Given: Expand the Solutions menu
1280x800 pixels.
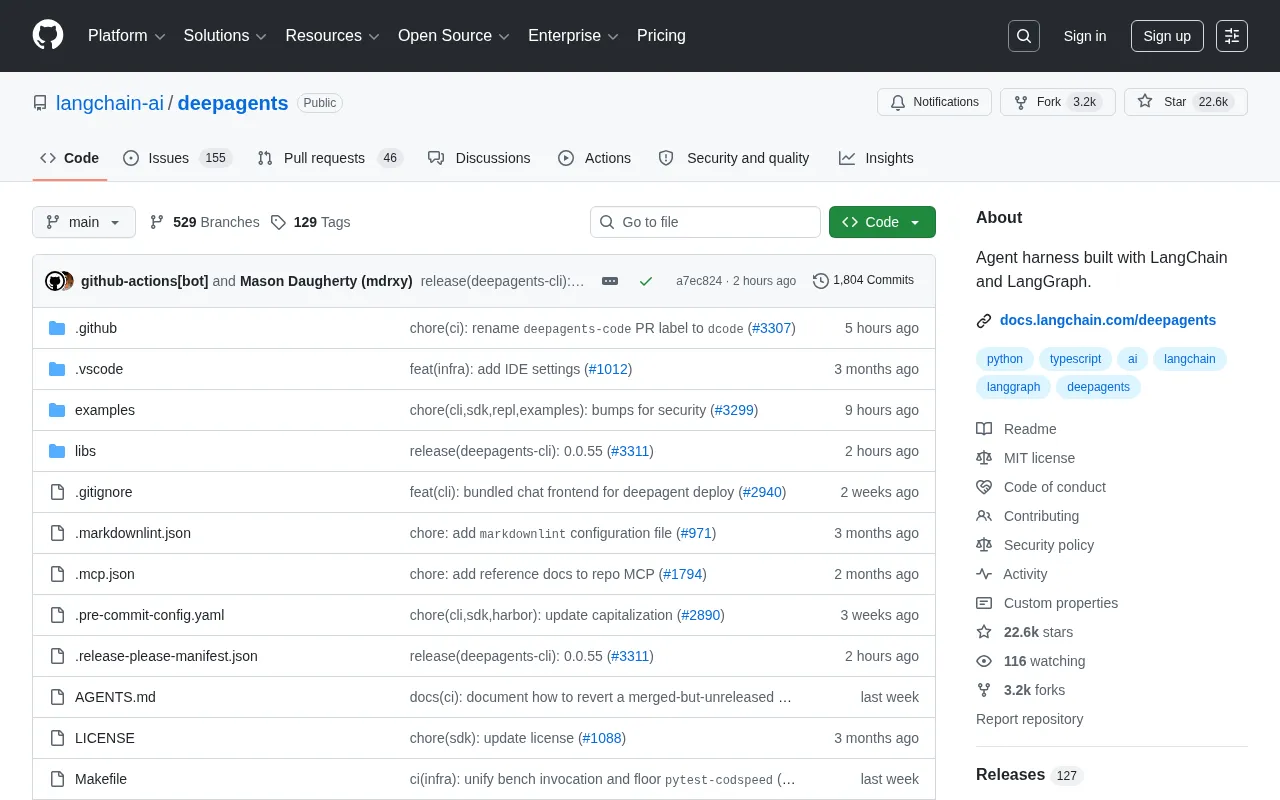Looking at the screenshot, I should pos(225,36).
